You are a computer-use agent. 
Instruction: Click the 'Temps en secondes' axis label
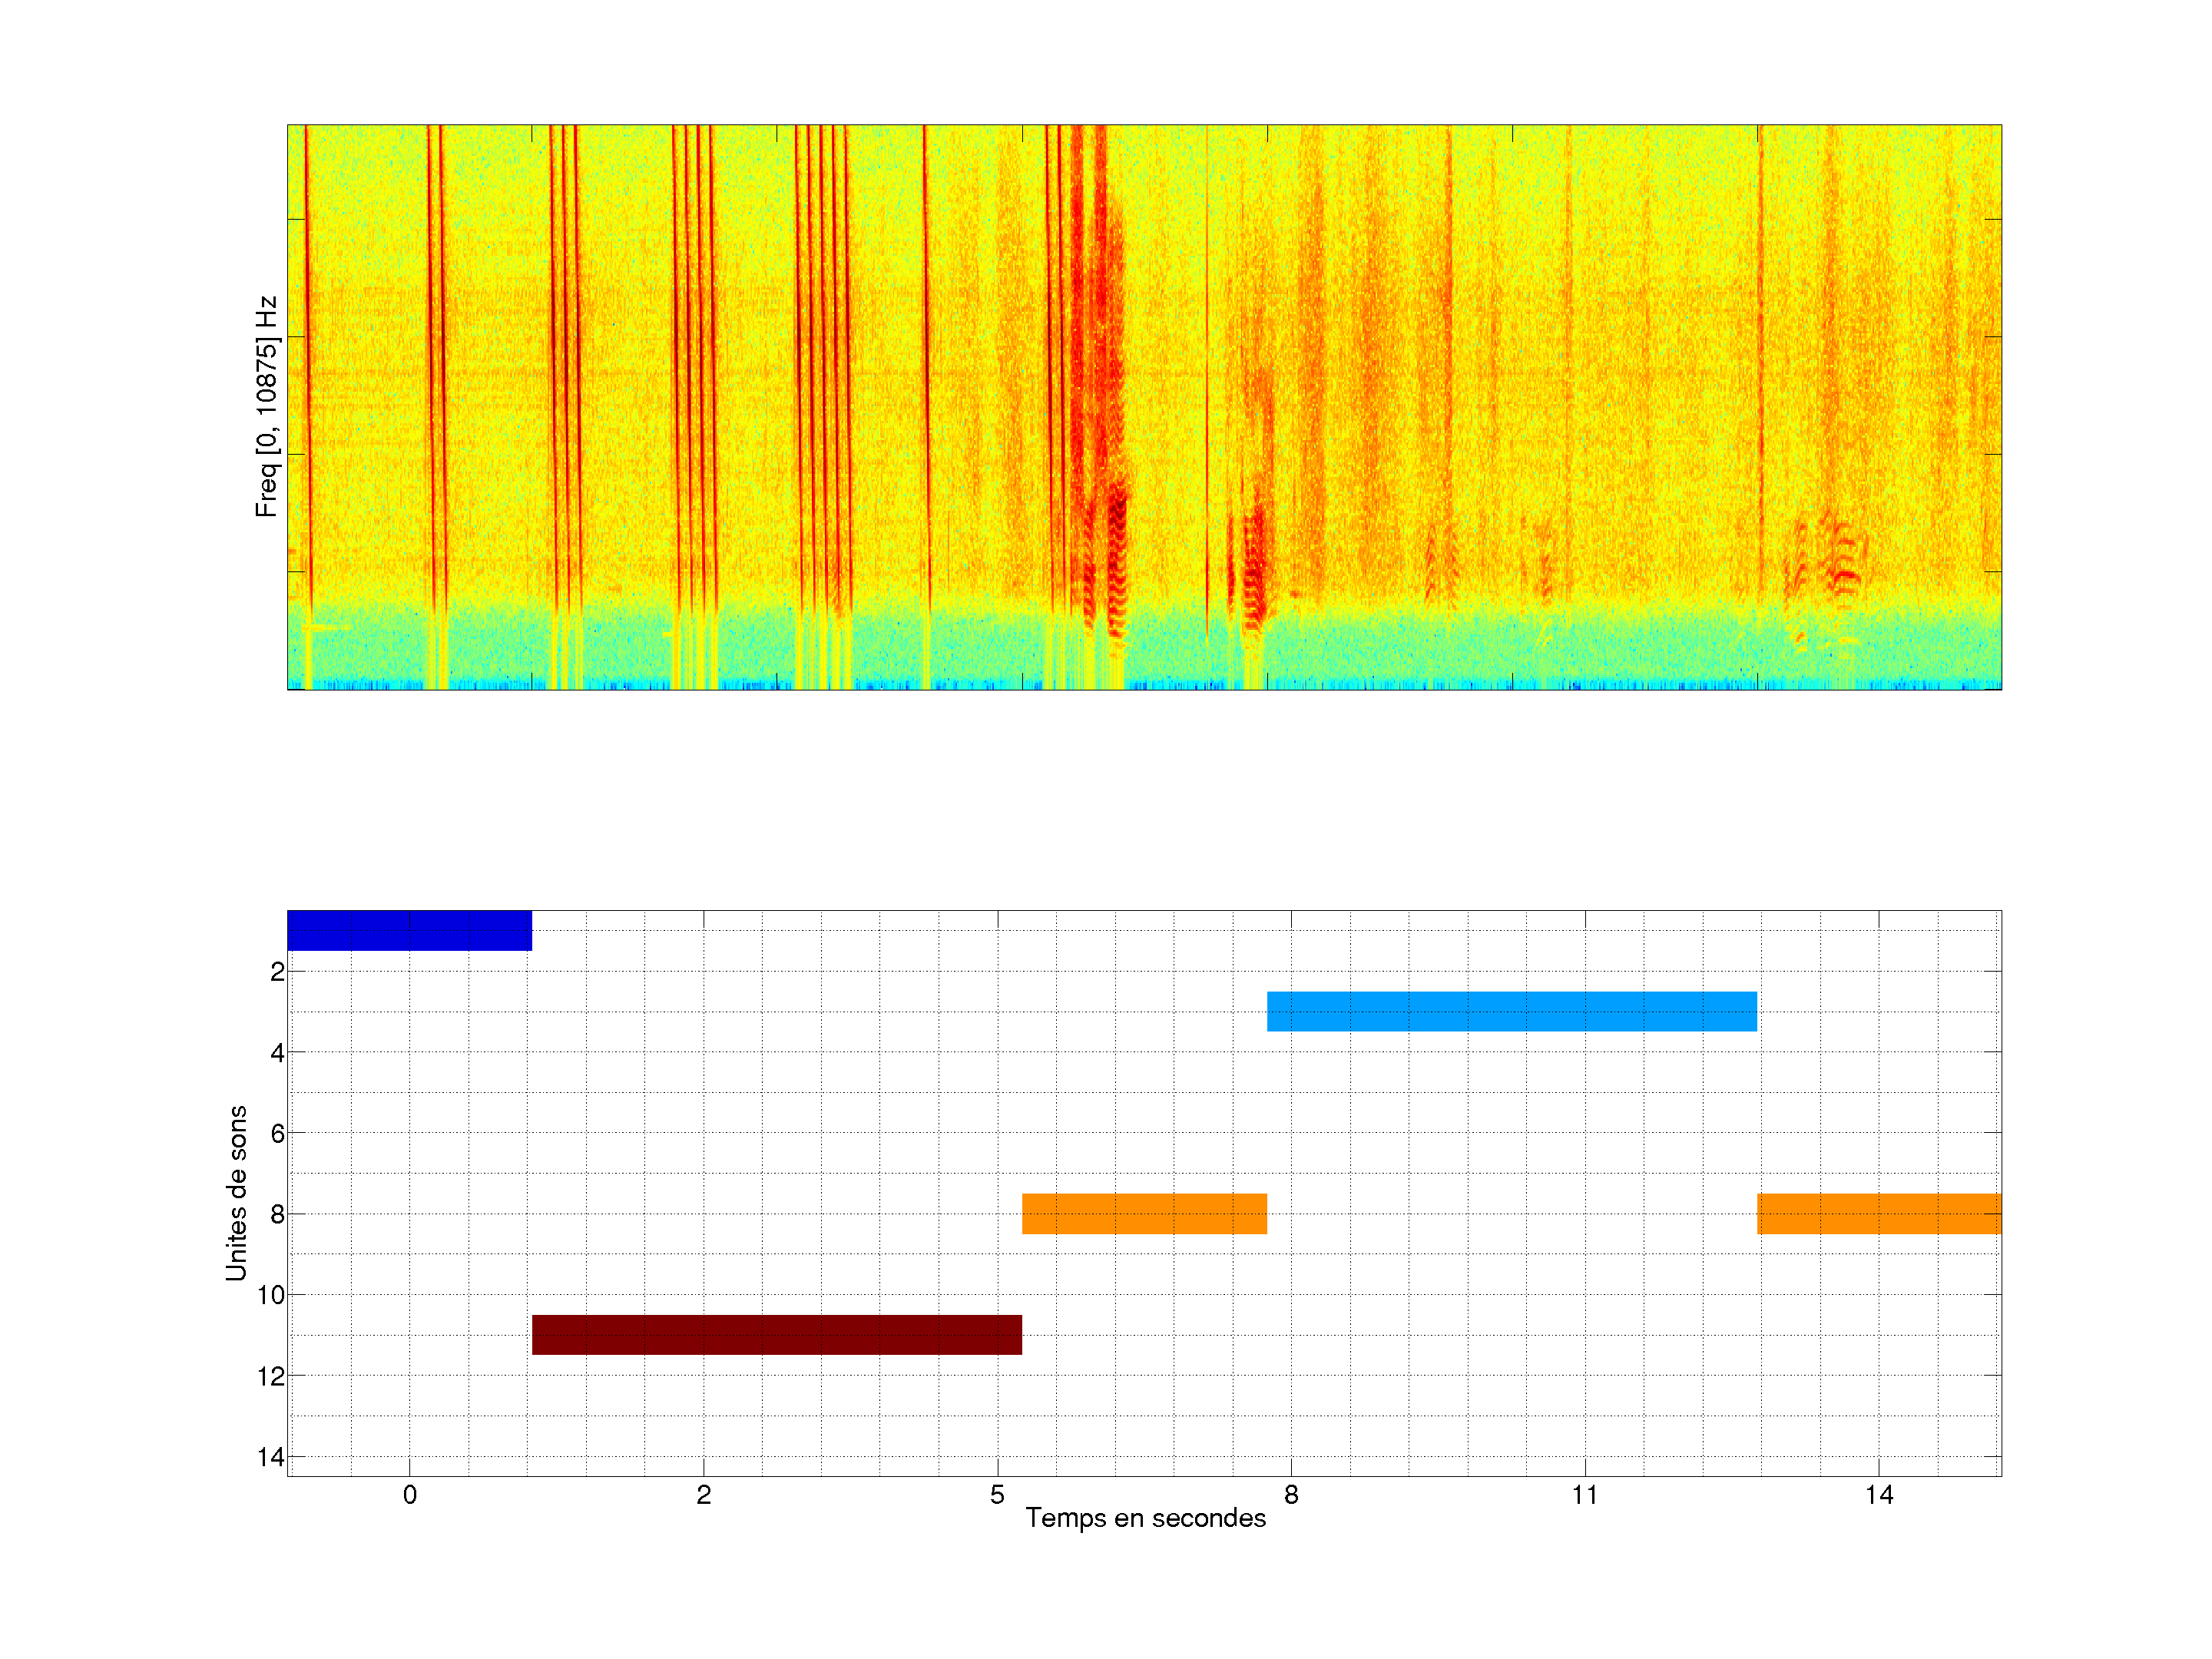pos(1145,1518)
